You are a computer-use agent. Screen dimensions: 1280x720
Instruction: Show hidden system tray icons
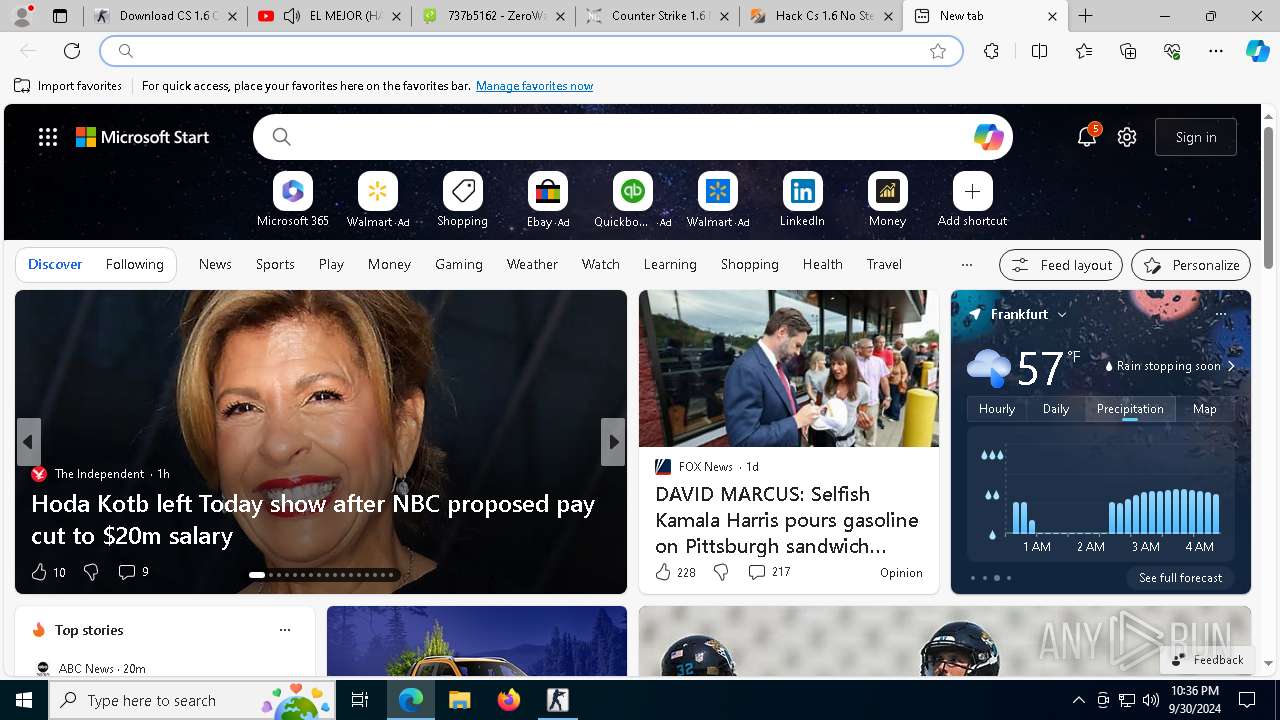pos(1078,700)
